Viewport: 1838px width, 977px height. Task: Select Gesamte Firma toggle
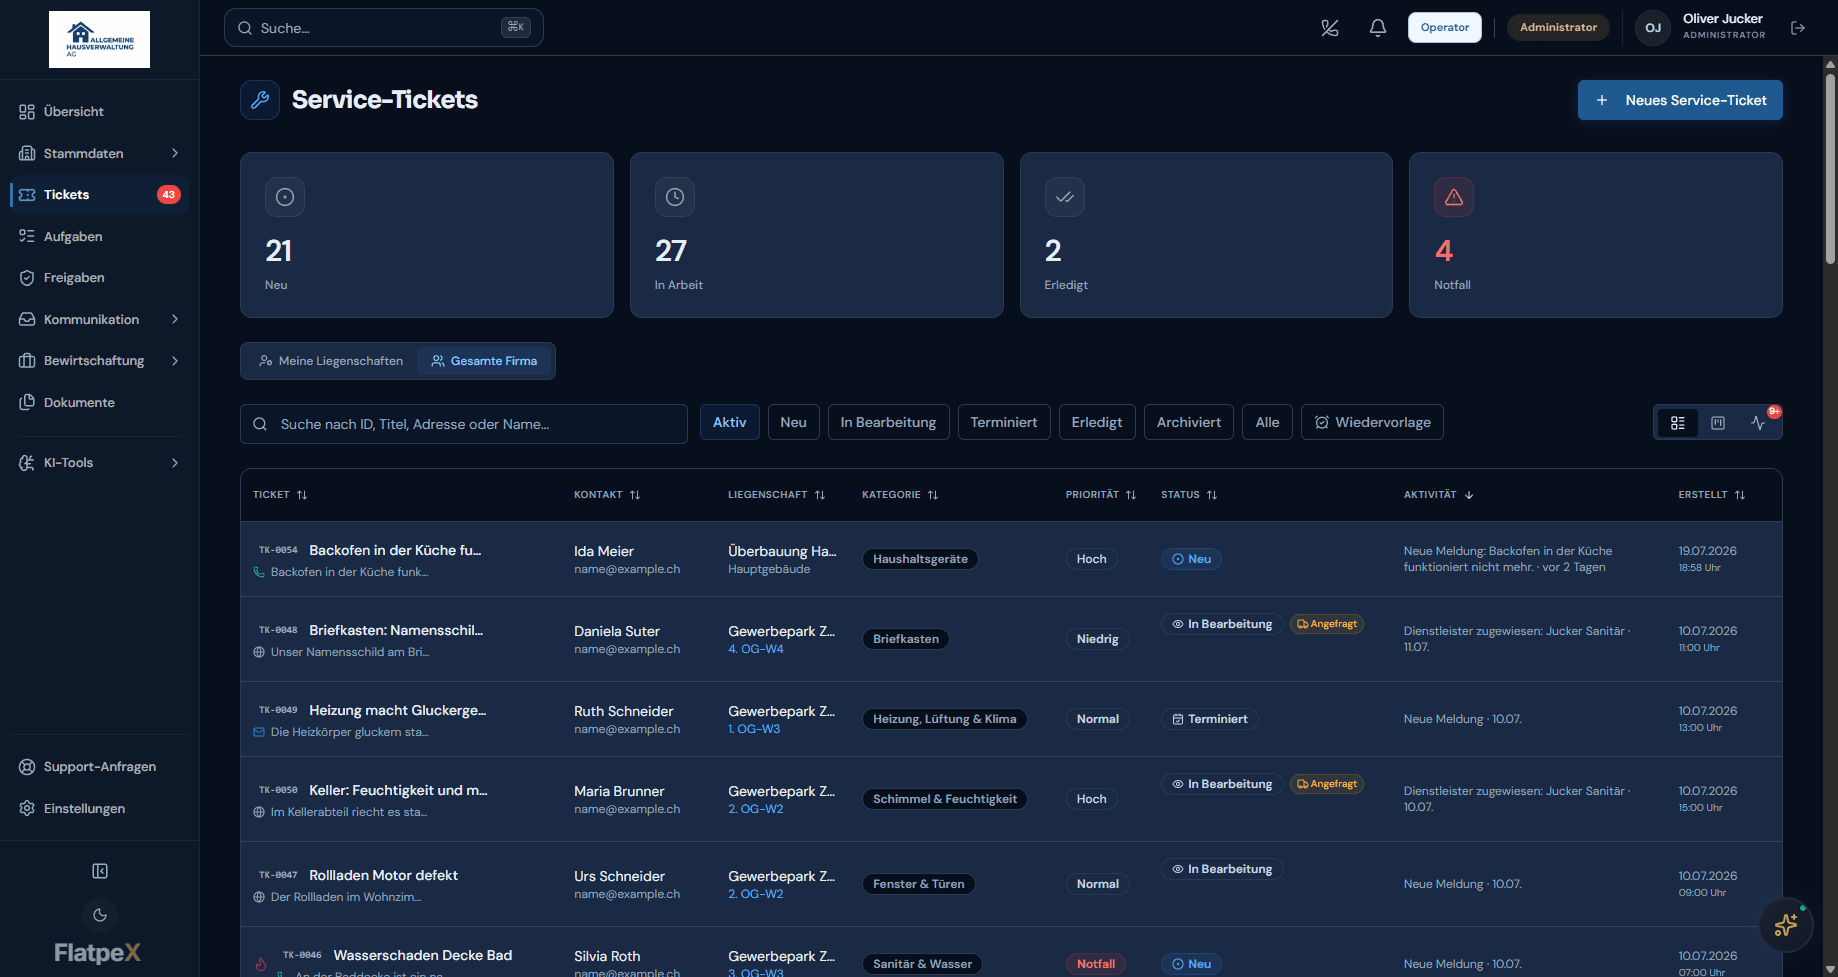(484, 361)
